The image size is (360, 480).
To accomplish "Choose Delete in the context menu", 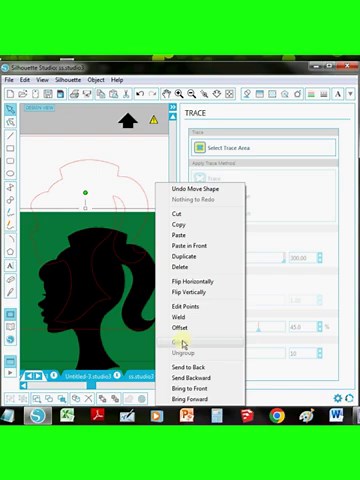I will [x=180, y=267].
